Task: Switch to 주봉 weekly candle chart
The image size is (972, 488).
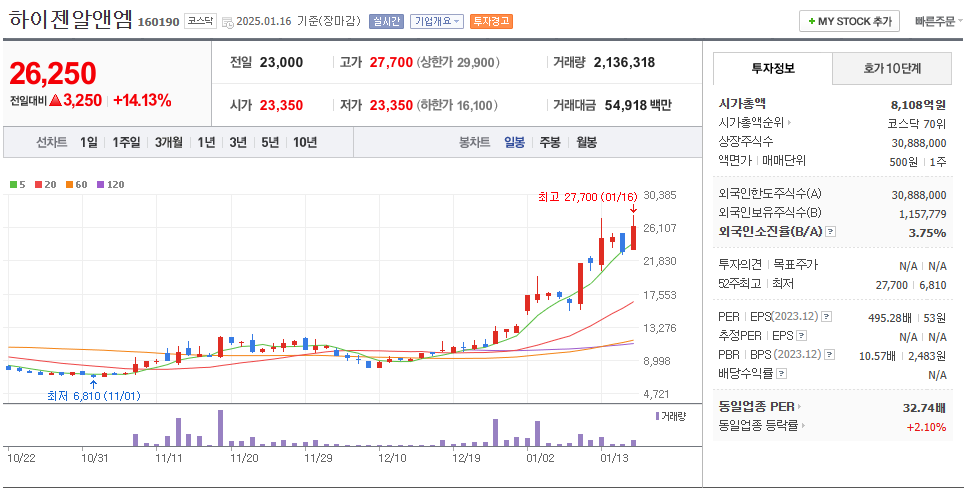Action: pyautogui.click(x=549, y=142)
